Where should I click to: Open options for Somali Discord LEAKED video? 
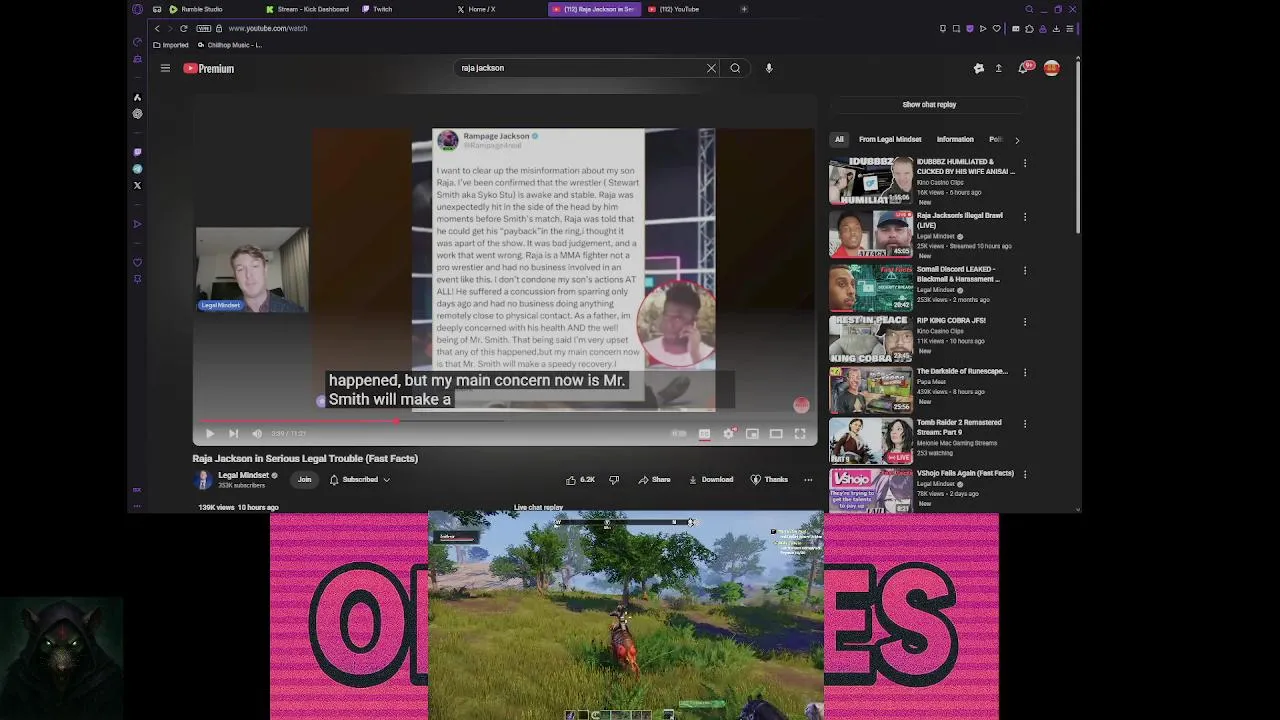pos(1024,270)
